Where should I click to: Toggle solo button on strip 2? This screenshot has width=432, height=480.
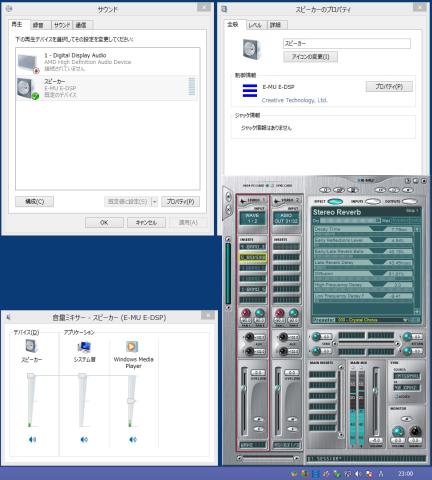pos(292,429)
